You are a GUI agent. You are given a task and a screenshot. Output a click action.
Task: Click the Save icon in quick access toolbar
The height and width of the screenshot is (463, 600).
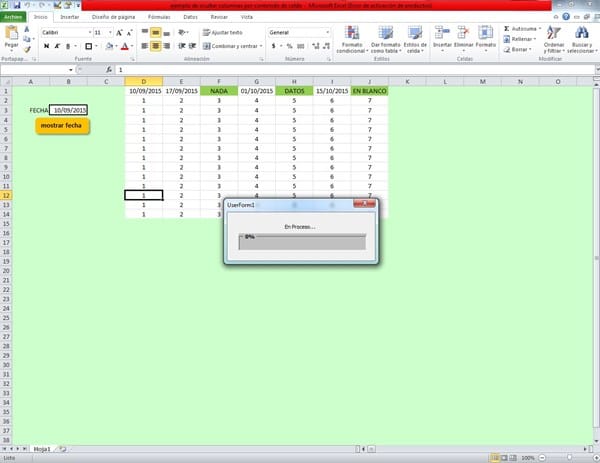[17, 5]
